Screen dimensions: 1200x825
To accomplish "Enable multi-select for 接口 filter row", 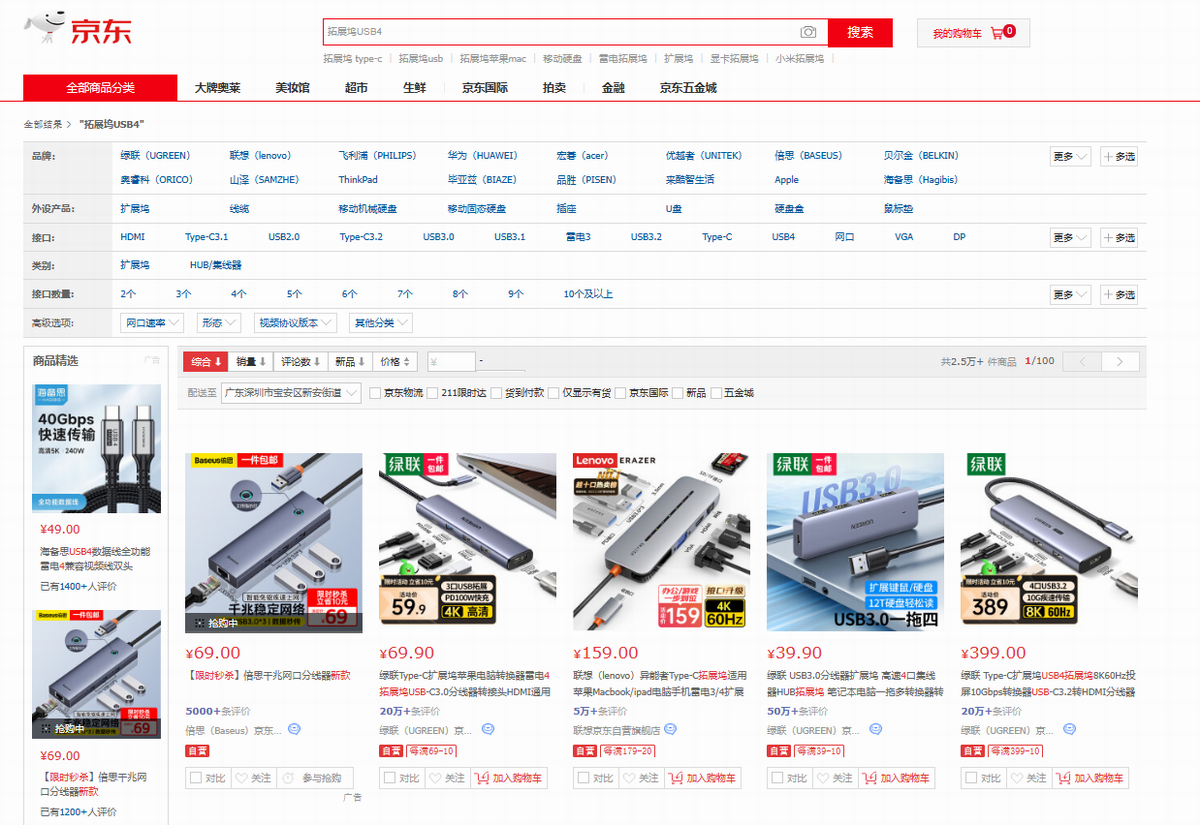I will (1119, 238).
